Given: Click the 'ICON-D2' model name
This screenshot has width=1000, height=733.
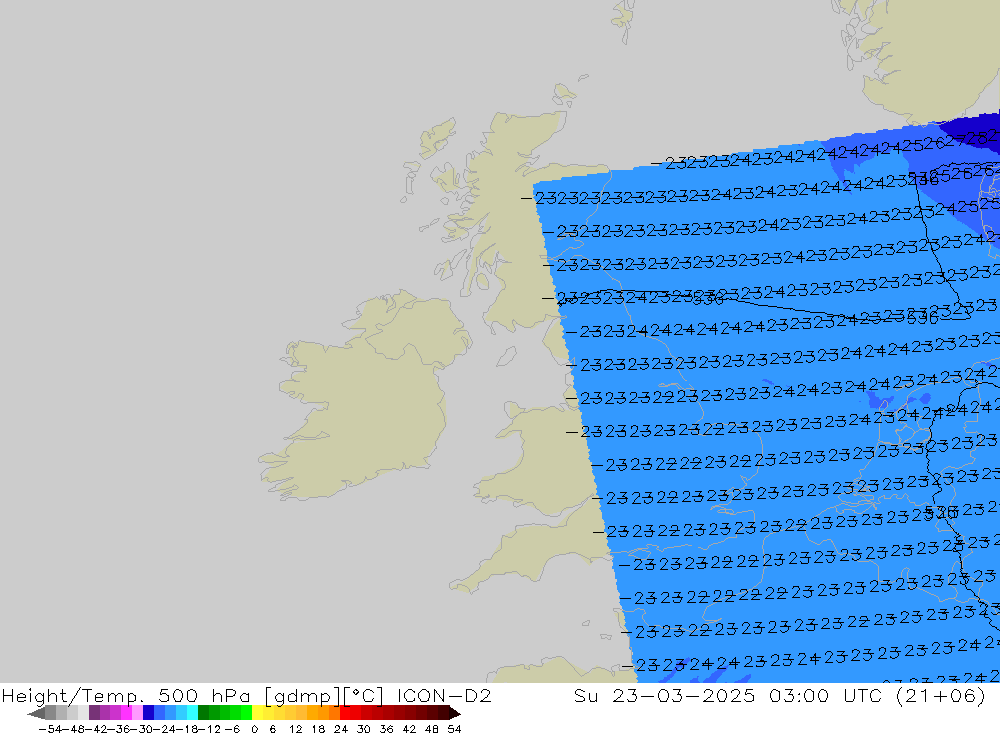Looking at the screenshot, I should pyautogui.click(x=445, y=696).
